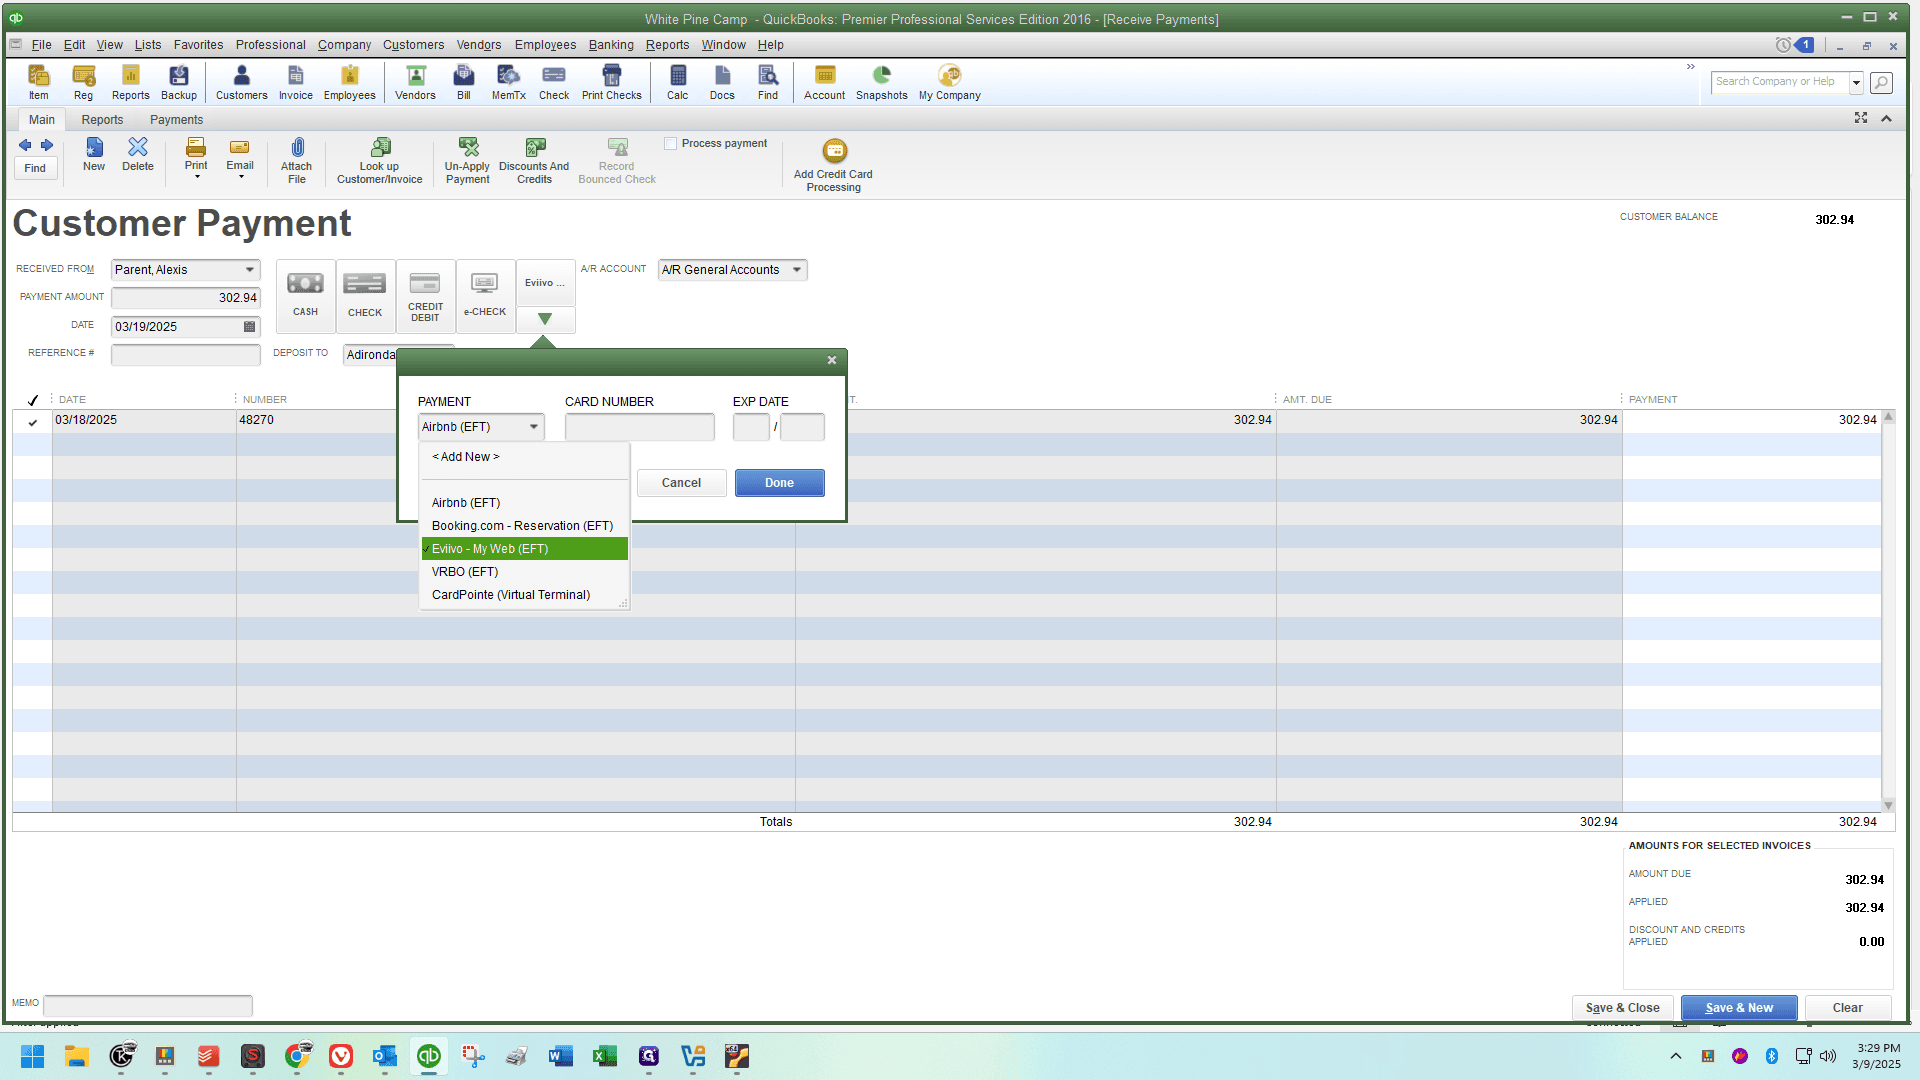The image size is (1920, 1080).
Task: Open the Account chart icon
Action: pyautogui.click(x=825, y=82)
